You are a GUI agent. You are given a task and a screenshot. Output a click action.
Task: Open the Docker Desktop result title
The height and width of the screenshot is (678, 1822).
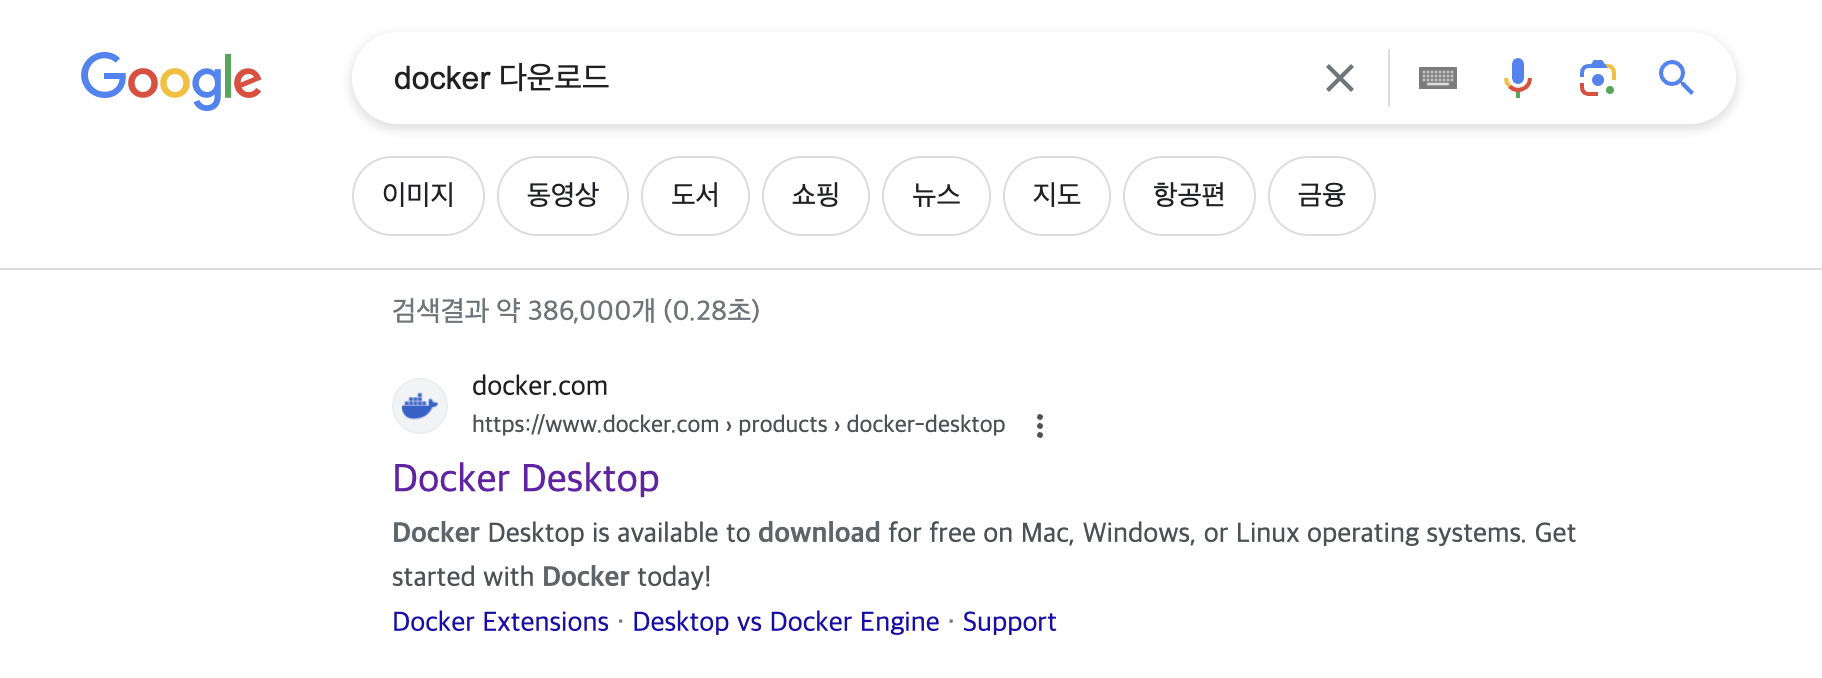(526, 479)
